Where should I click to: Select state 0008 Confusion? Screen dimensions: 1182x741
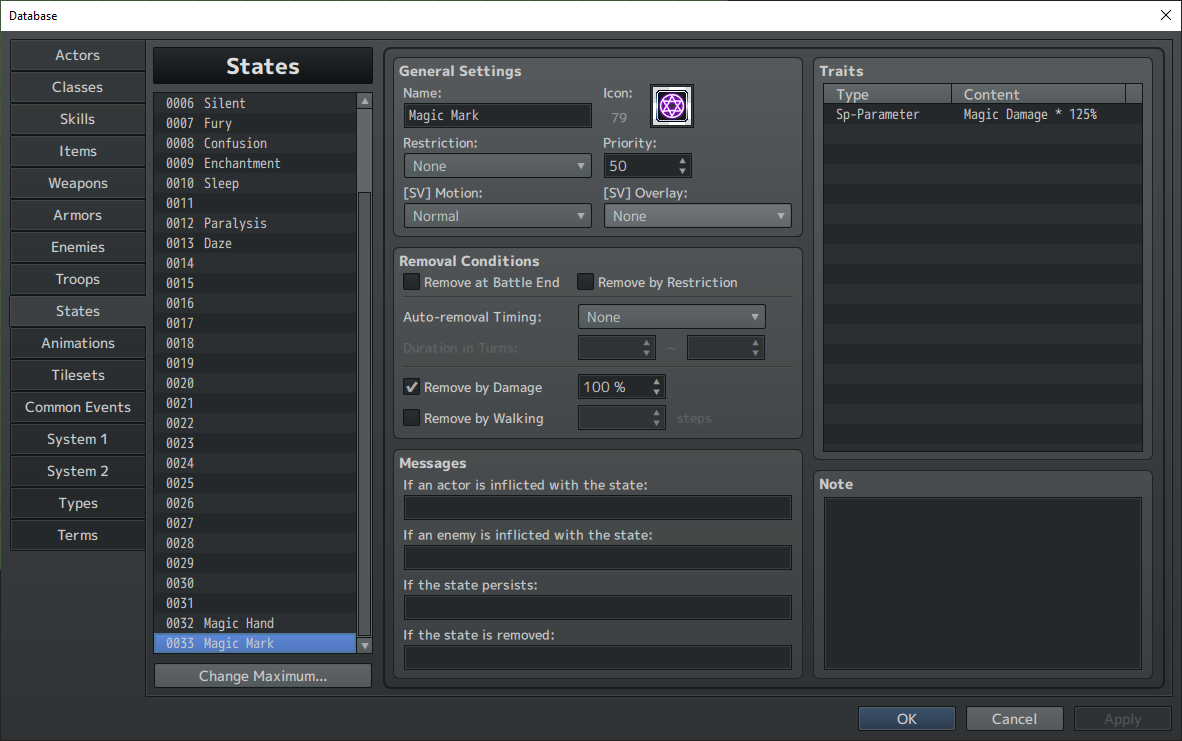point(255,143)
